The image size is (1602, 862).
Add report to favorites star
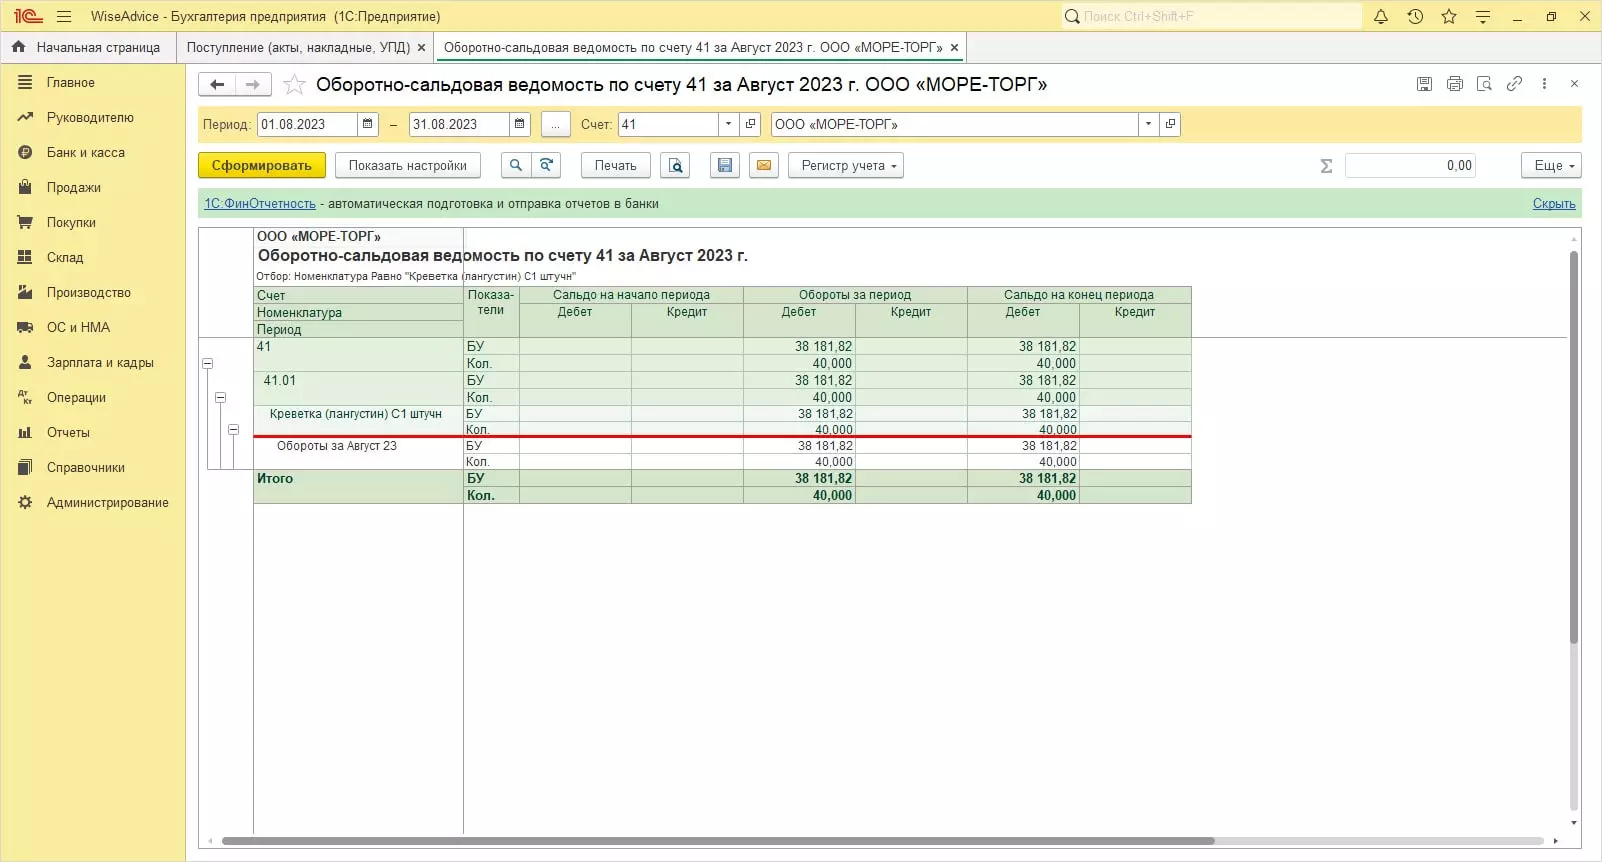pos(294,85)
